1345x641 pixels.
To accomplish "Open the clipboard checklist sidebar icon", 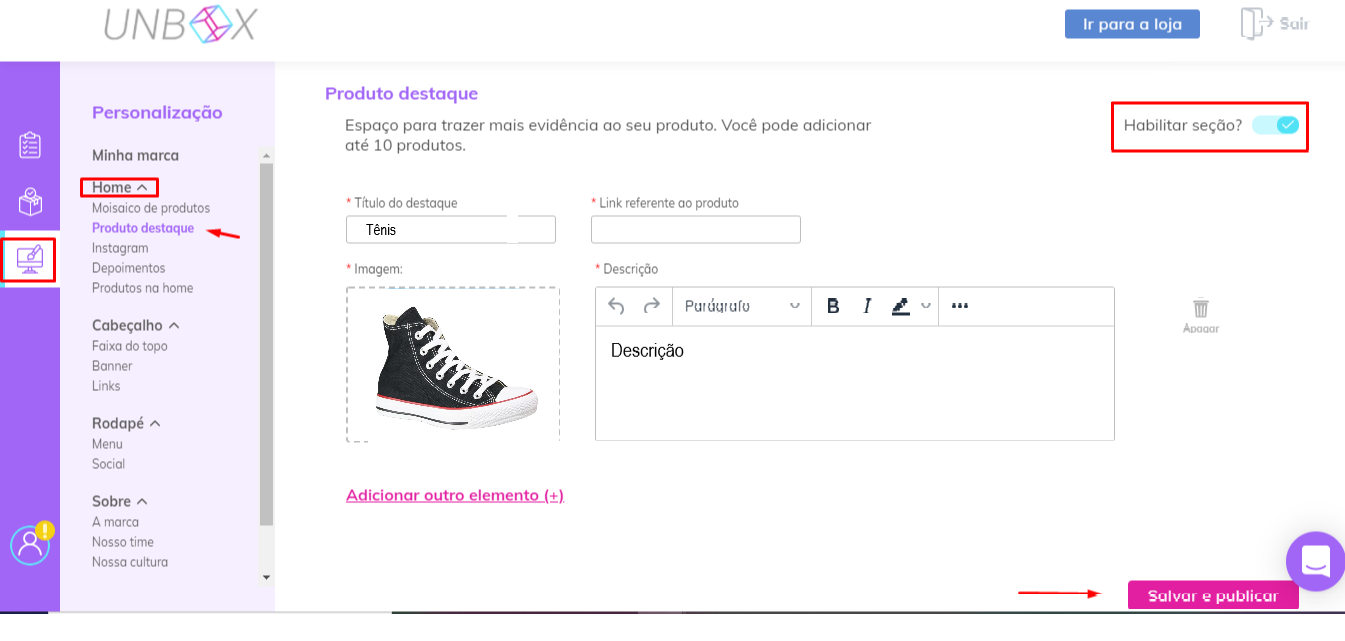I will [x=30, y=145].
